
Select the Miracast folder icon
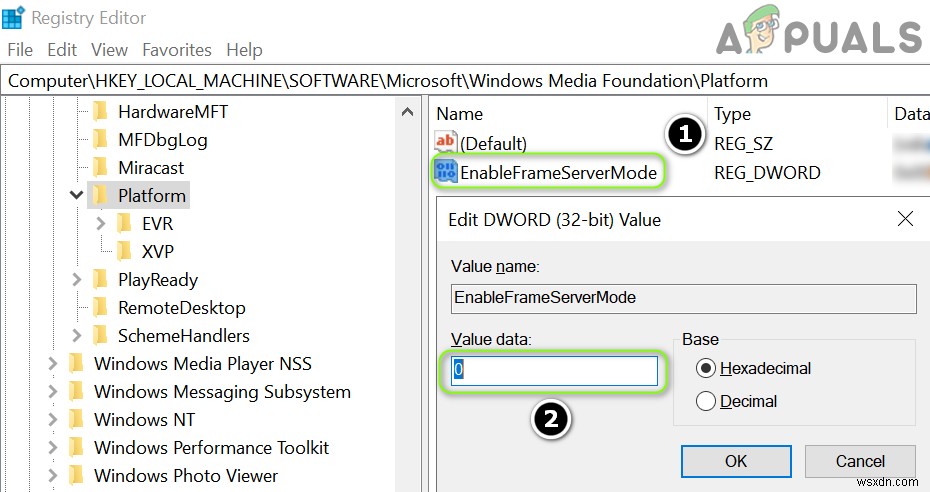tap(100, 167)
